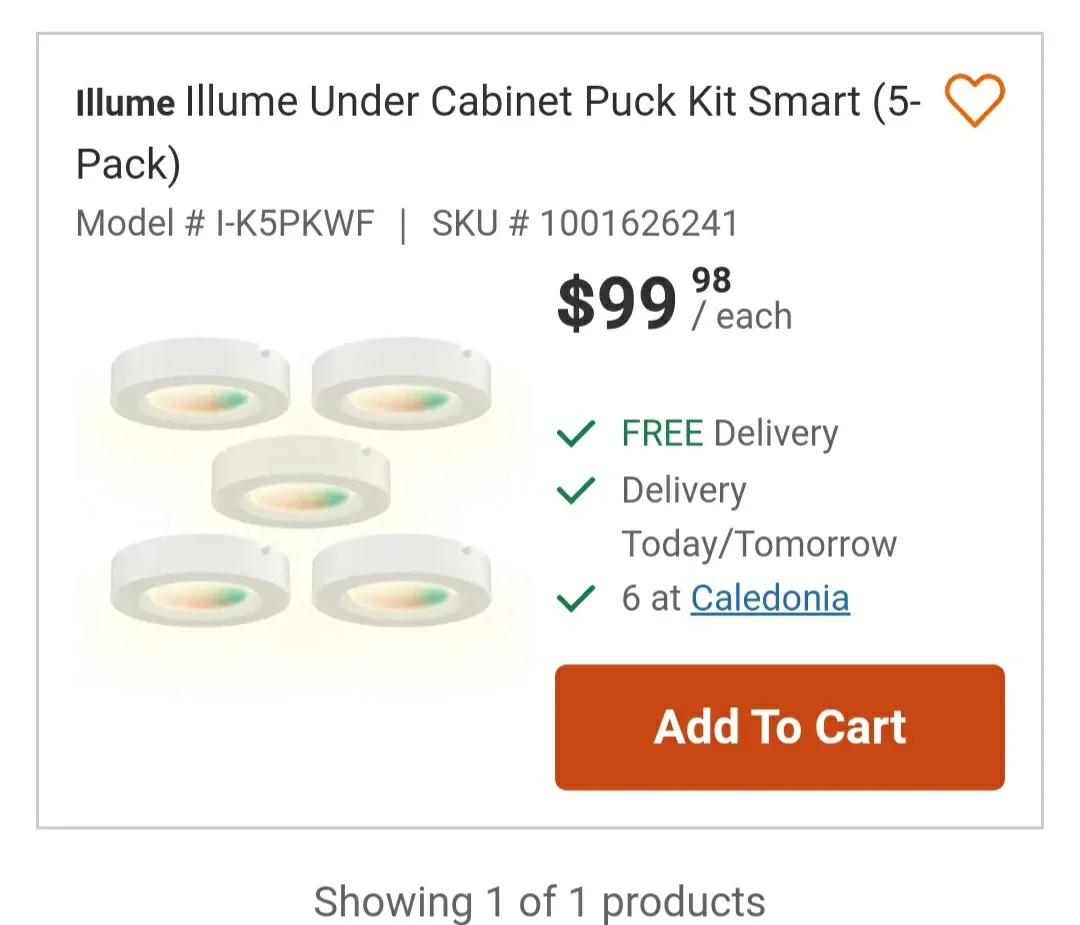This screenshot has height=925, width=1080.
Task: Click the center puck light in image
Action: click(301, 481)
